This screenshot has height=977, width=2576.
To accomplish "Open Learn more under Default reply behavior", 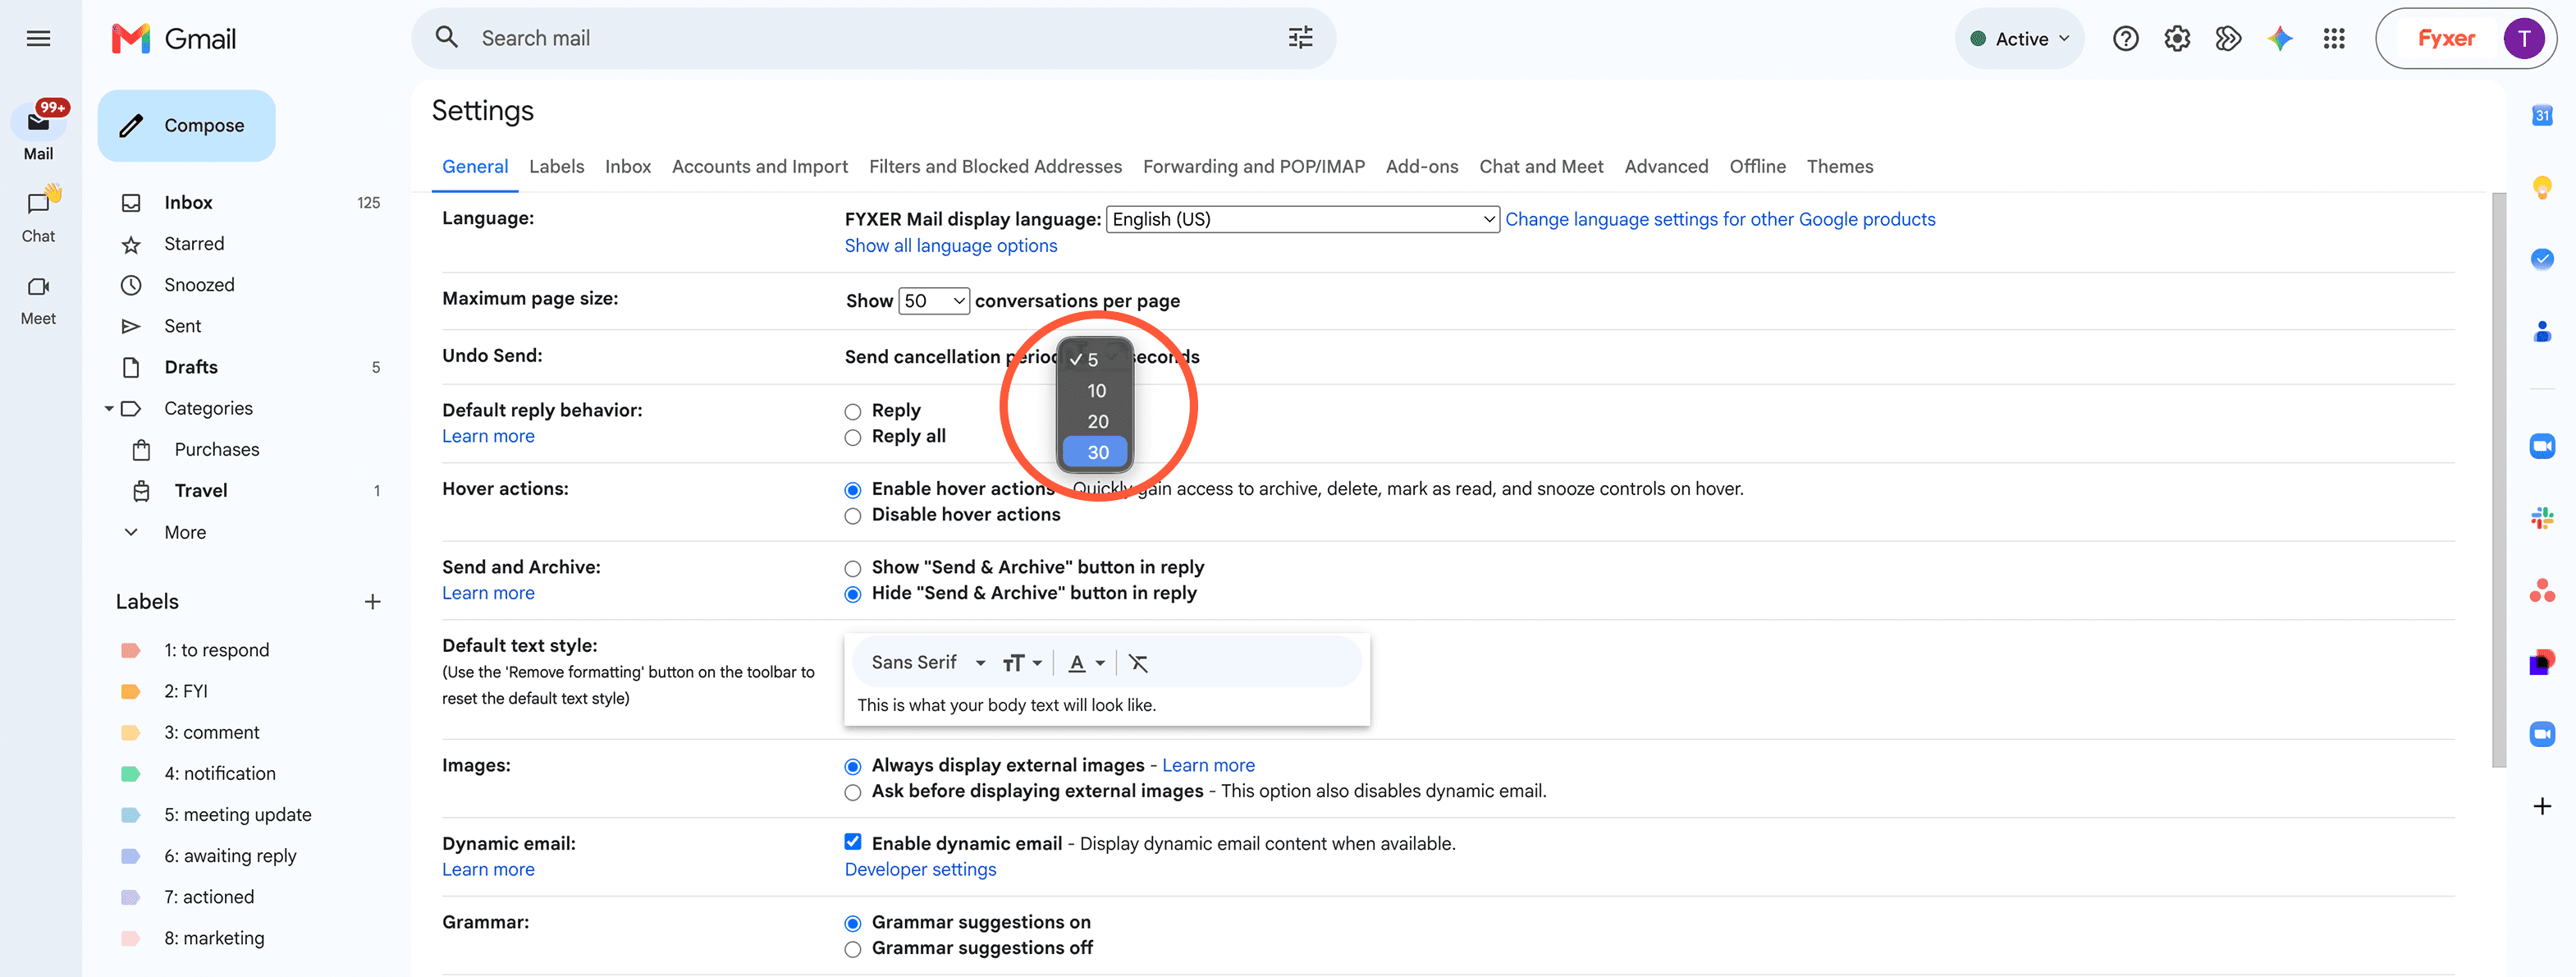I will (x=488, y=436).
